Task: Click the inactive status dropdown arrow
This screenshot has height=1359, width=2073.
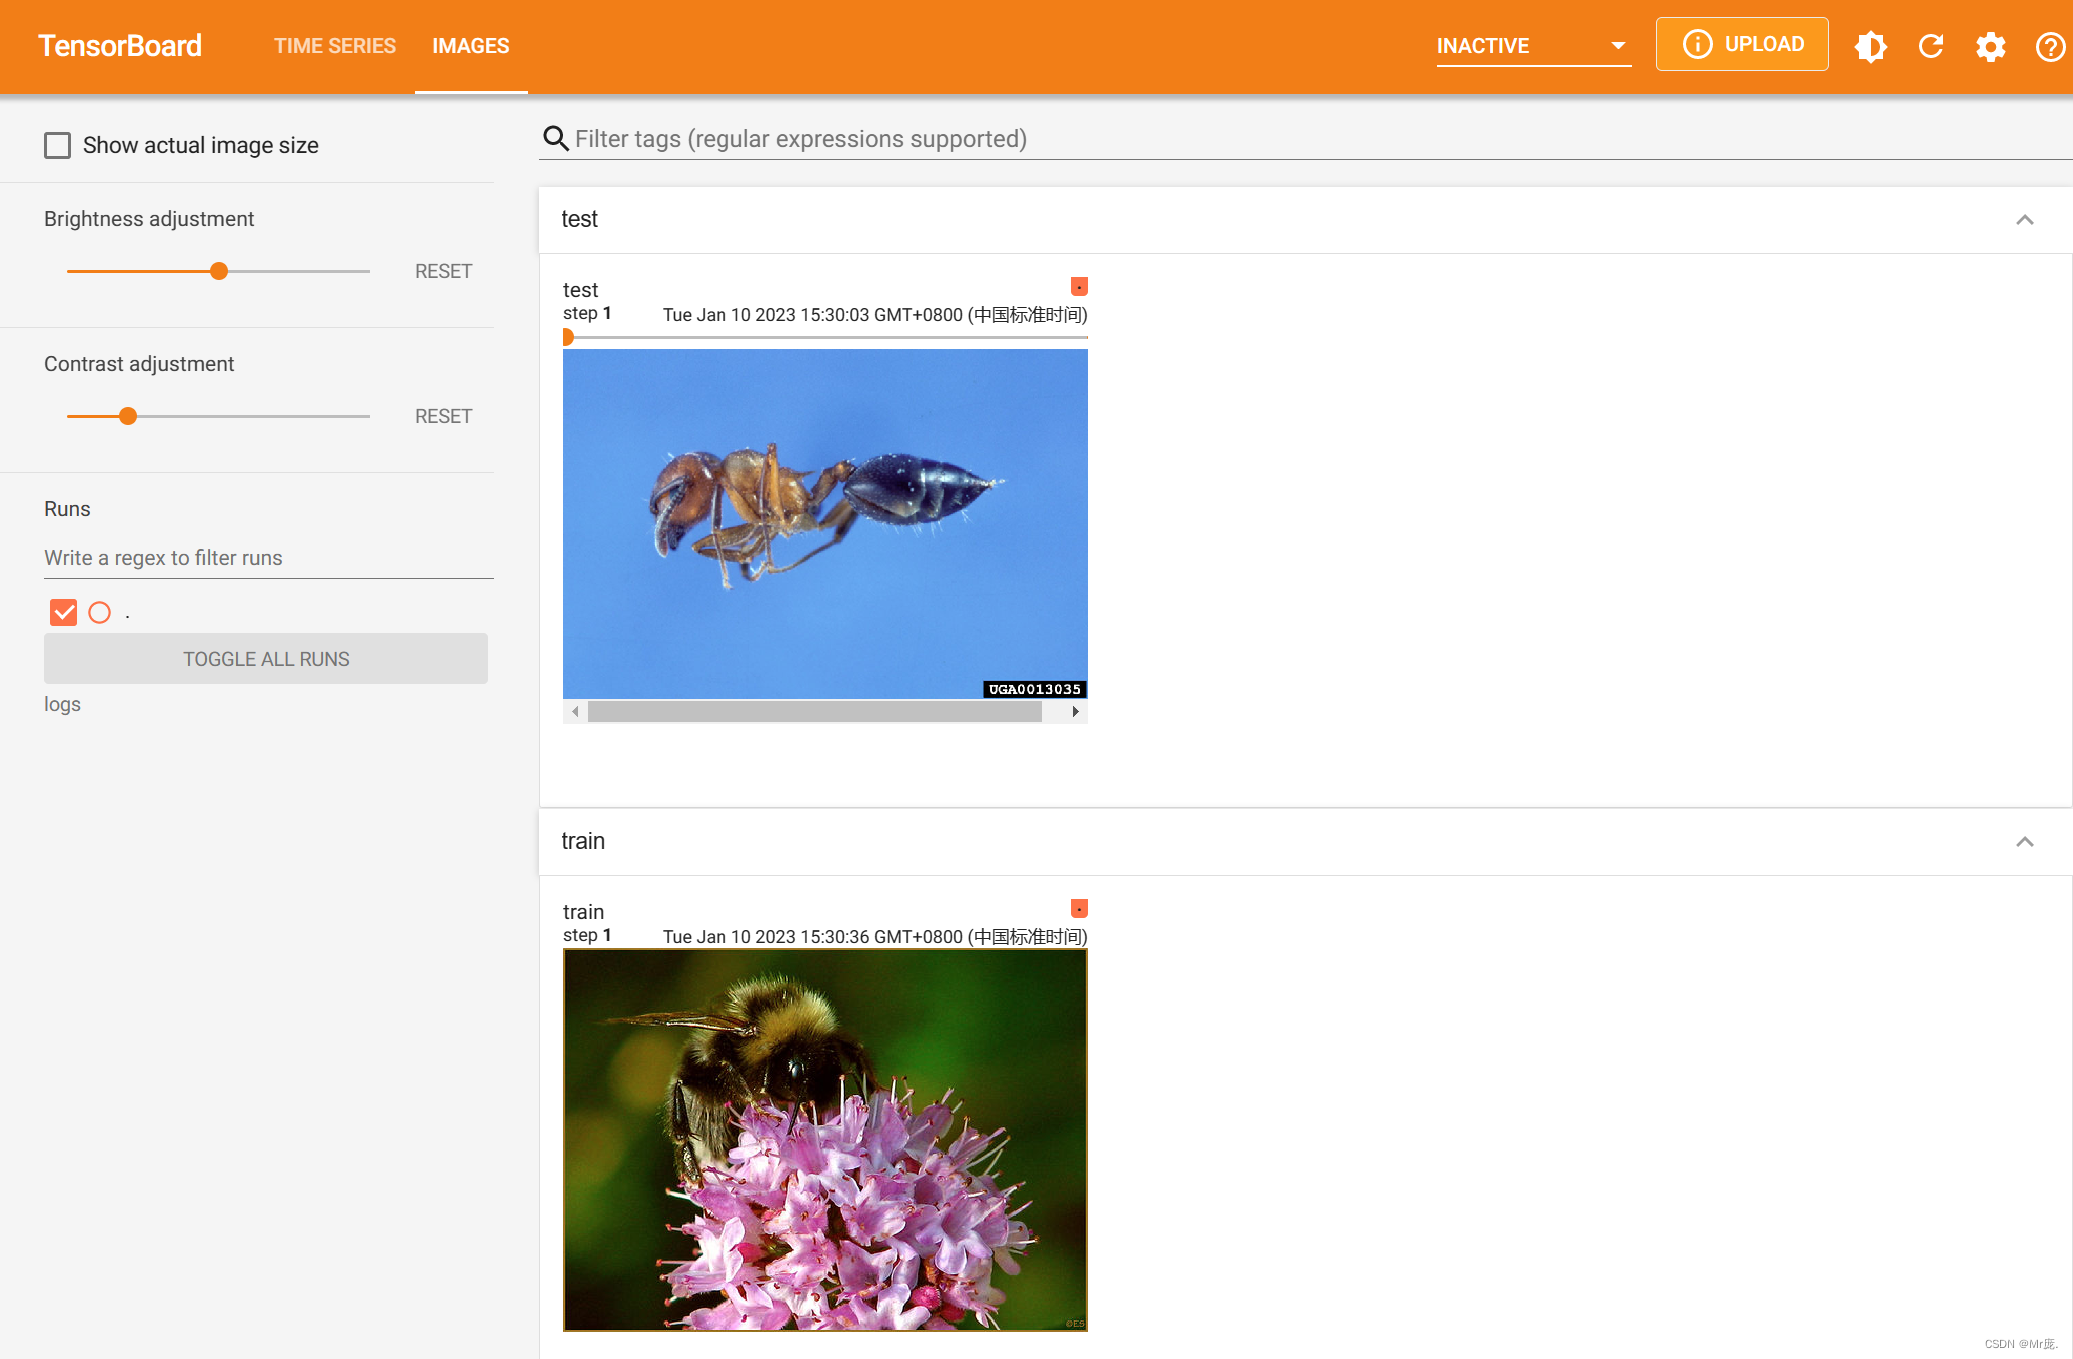Action: click(x=1620, y=46)
